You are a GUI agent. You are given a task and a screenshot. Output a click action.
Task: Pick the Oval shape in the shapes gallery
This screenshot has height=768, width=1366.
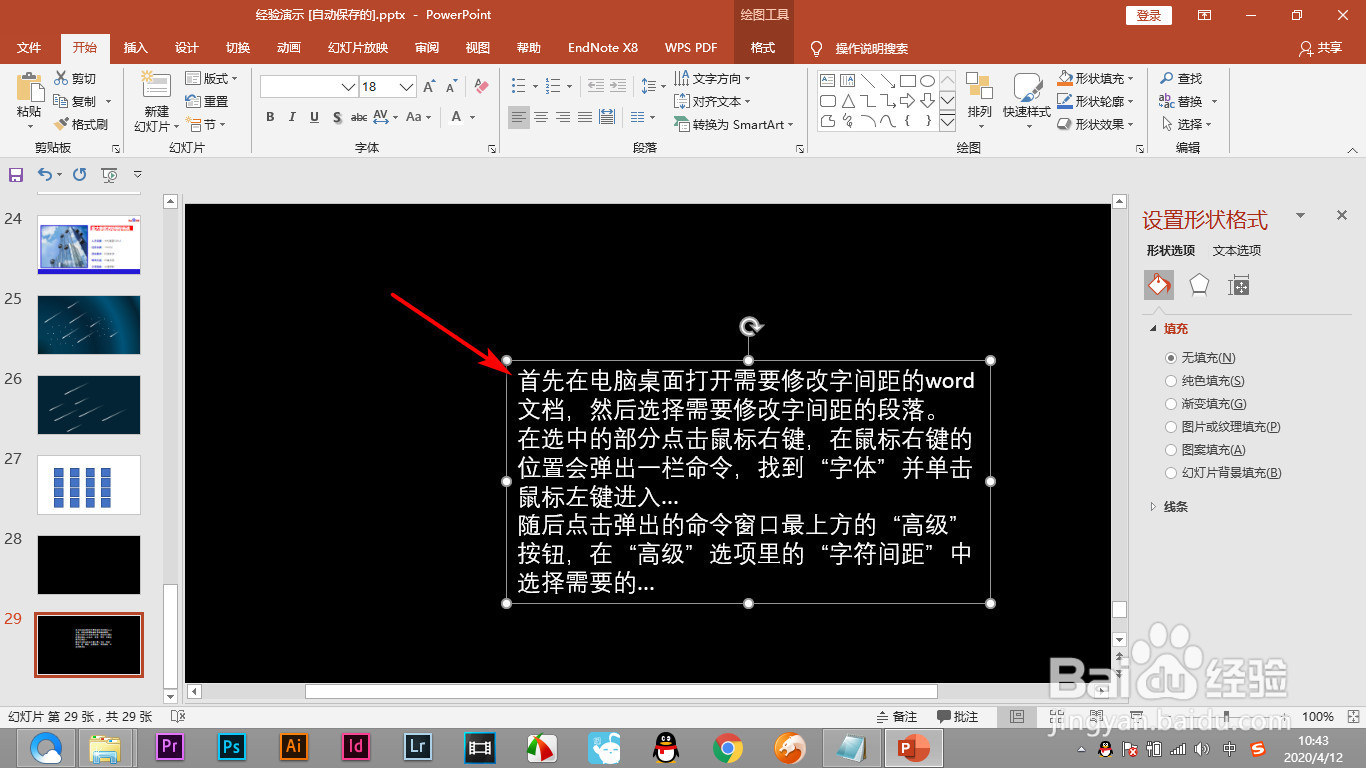pyautogui.click(x=927, y=81)
